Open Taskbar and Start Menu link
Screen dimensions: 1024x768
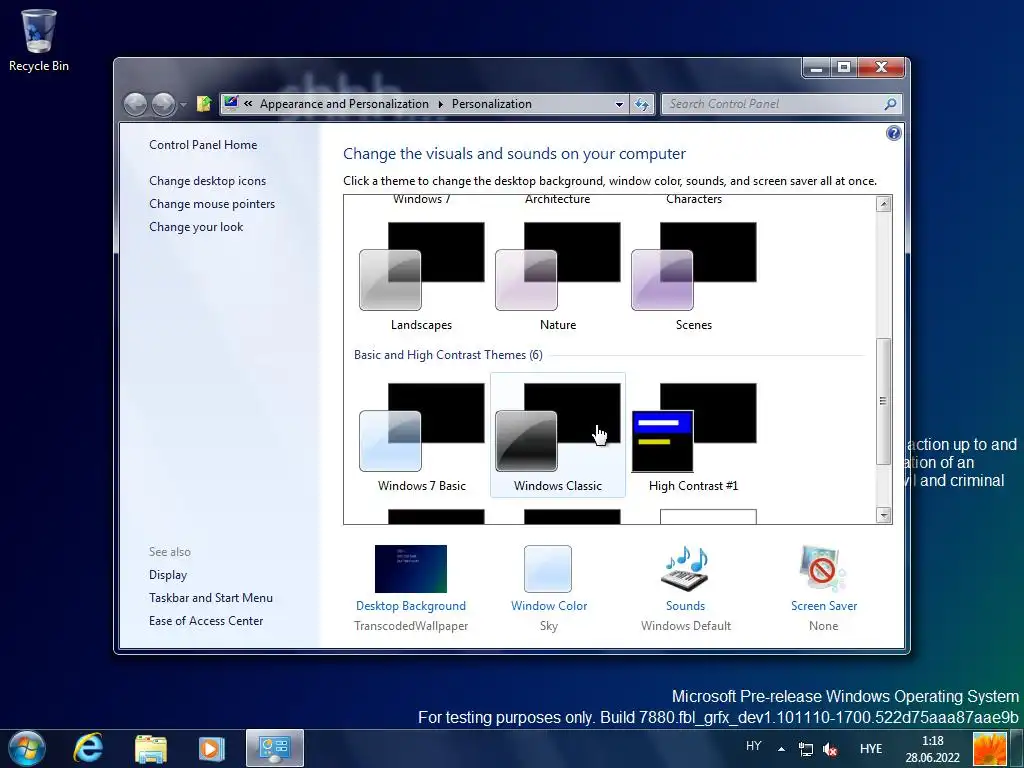pos(211,598)
